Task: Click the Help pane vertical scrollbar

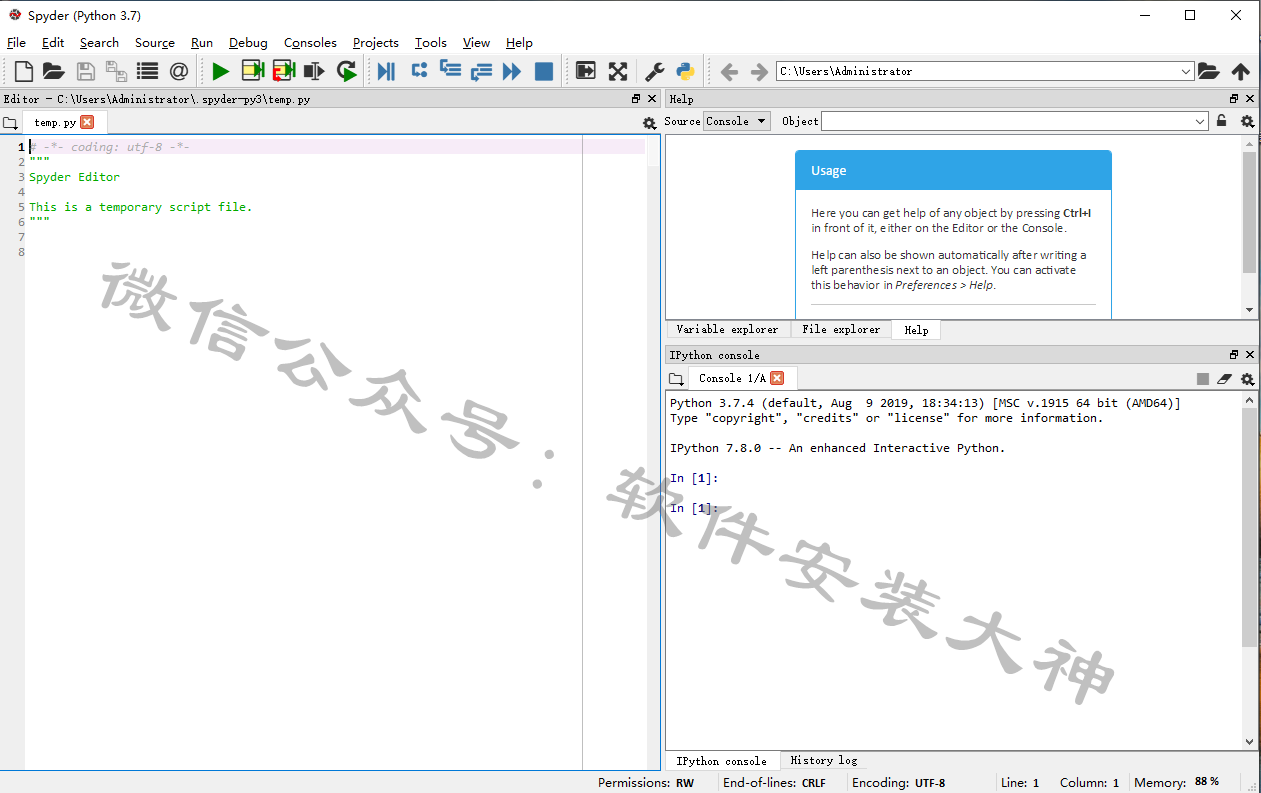Action: [x=1249, y=212]
